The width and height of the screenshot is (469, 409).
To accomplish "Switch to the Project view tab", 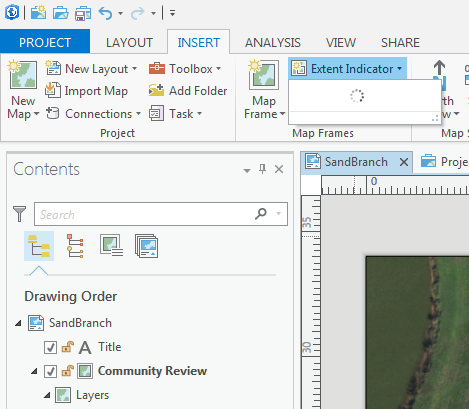I will click(445, 162).
